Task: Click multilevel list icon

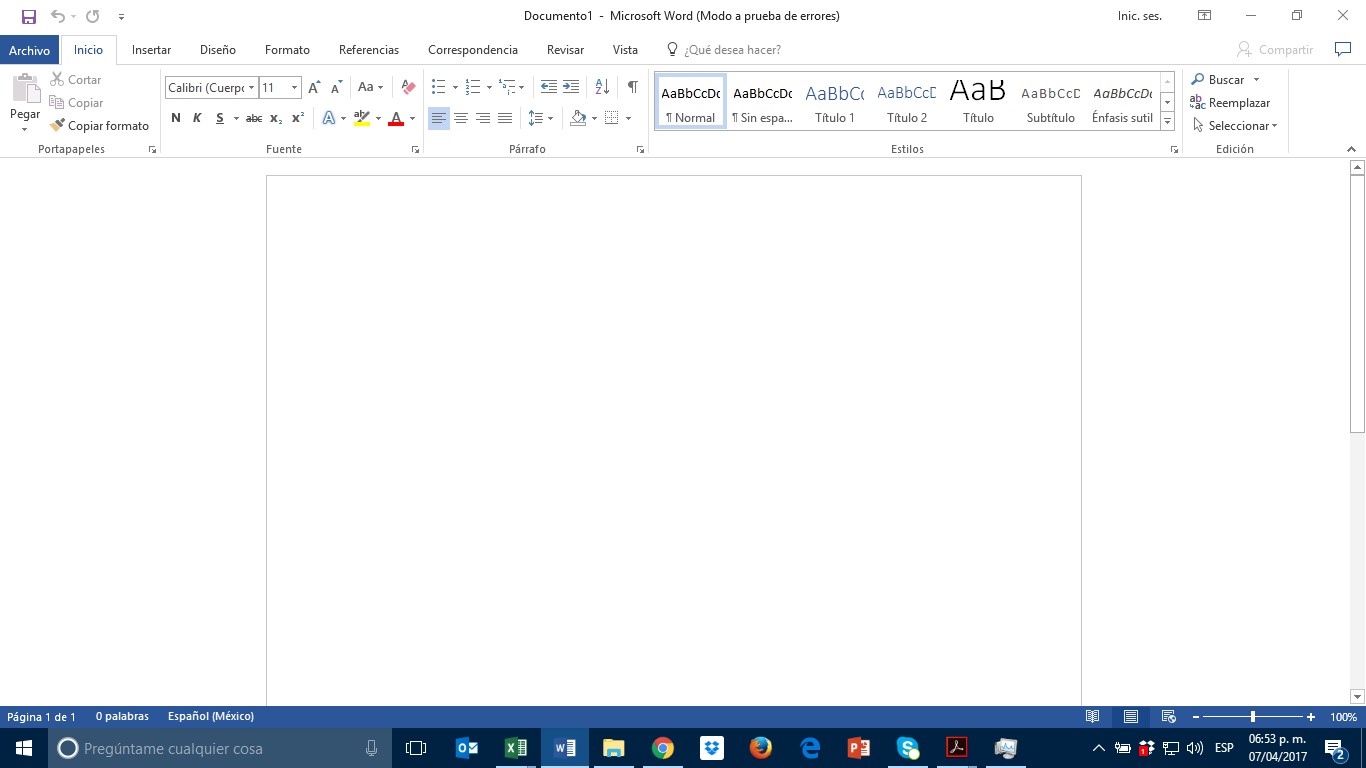Action: [x=507, y=88]
